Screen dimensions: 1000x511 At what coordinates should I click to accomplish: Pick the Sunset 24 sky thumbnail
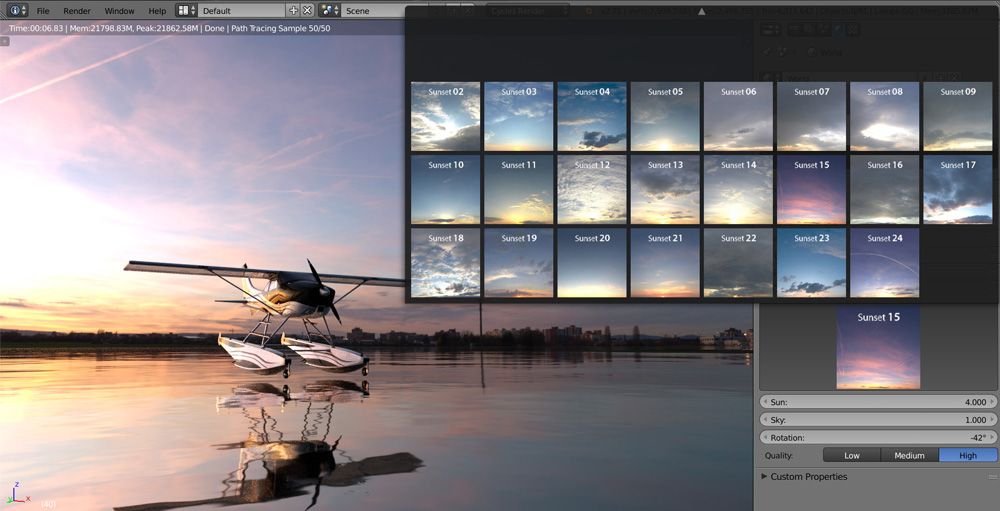click(884, 262)
